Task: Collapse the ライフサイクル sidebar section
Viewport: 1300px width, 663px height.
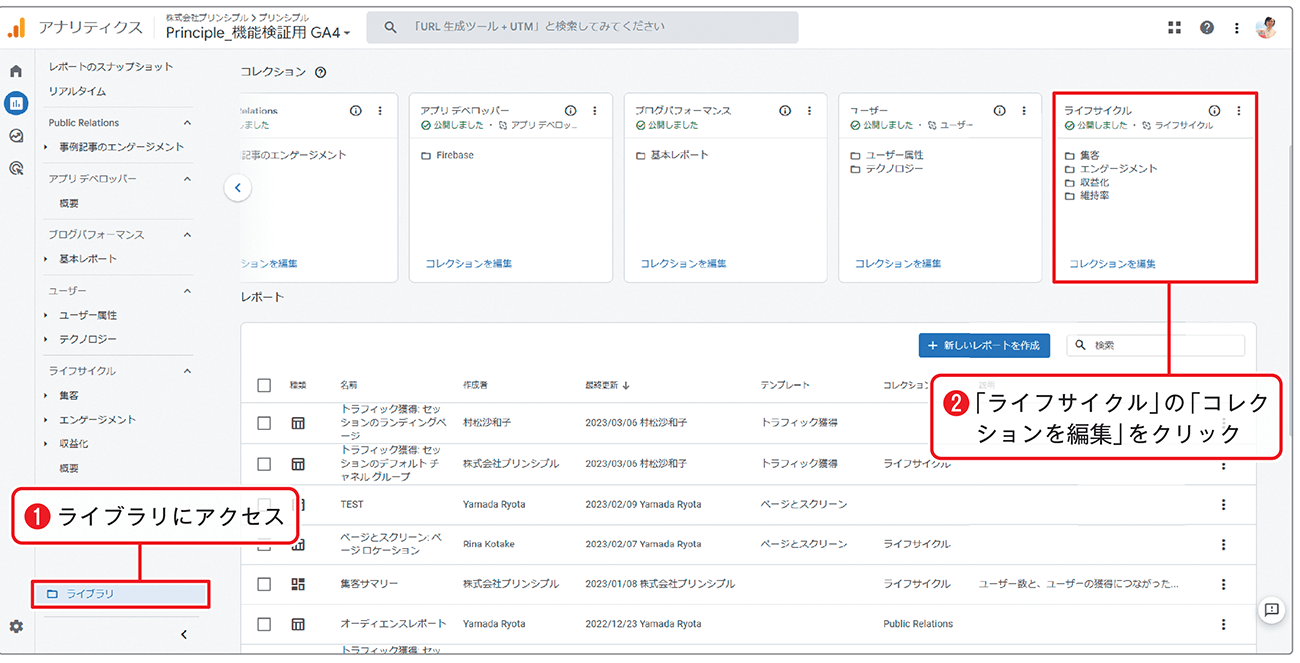Action: (x=186, y=371)
